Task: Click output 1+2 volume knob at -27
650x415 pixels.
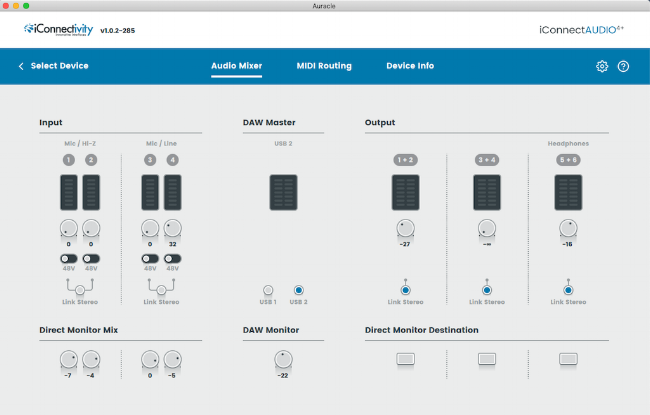Action: [405, 228]
